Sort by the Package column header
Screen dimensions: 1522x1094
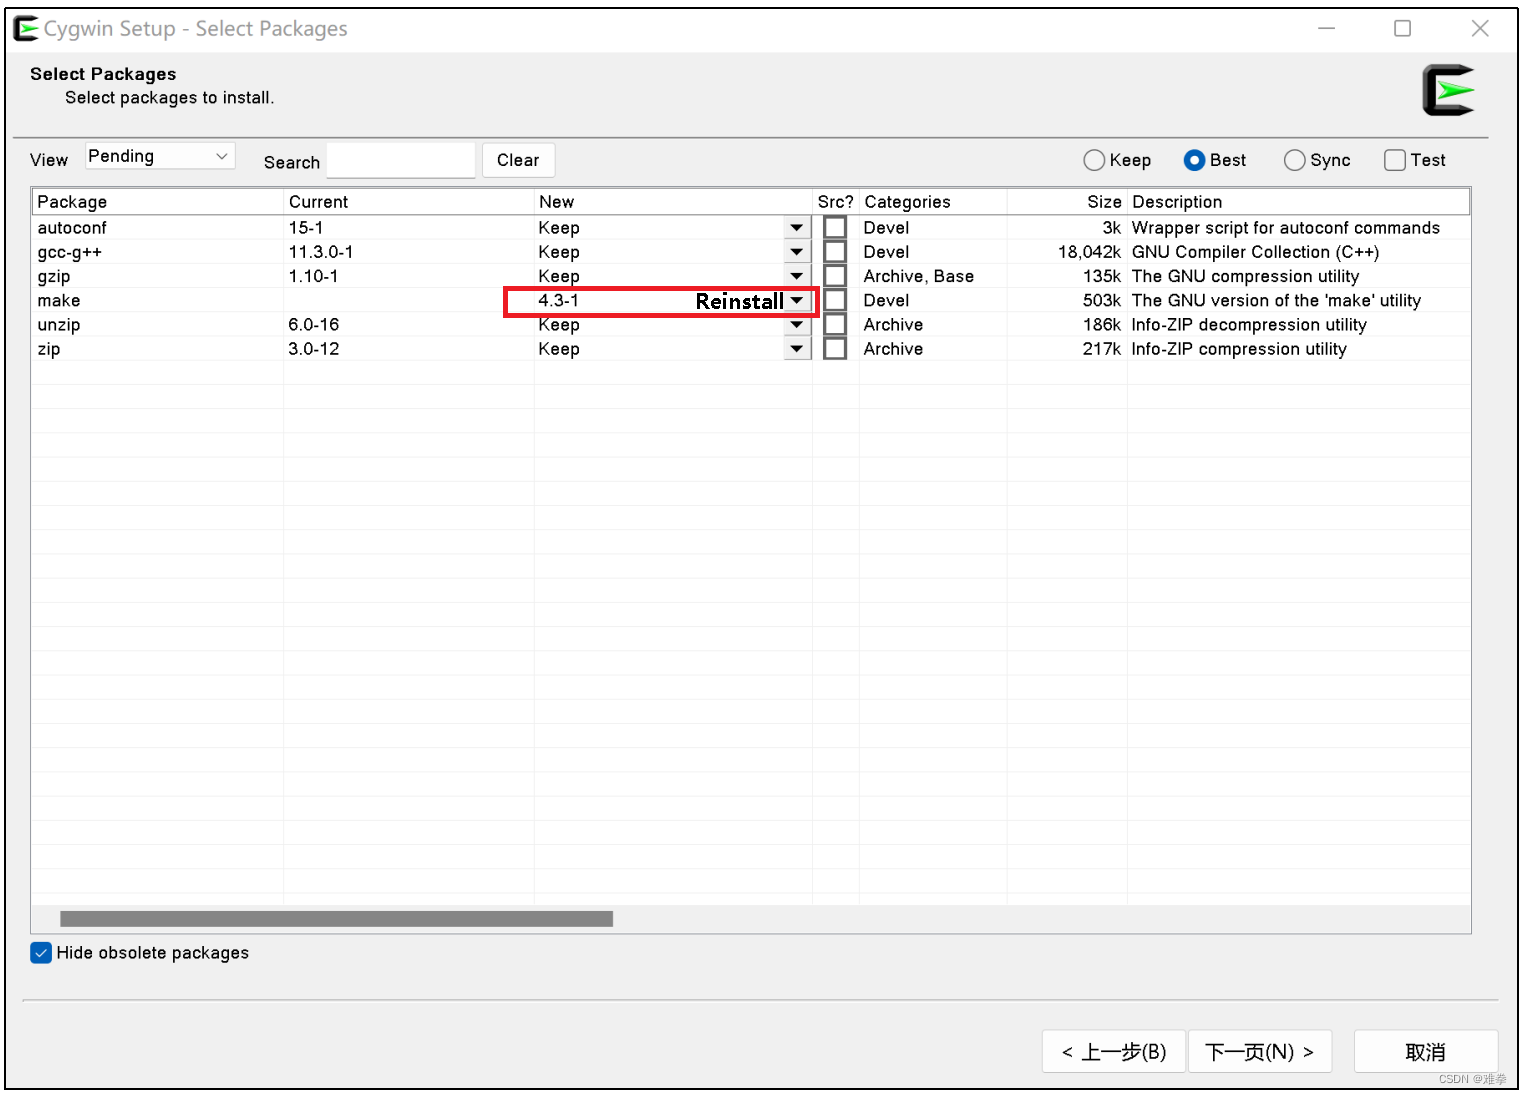tap(158, 201)
